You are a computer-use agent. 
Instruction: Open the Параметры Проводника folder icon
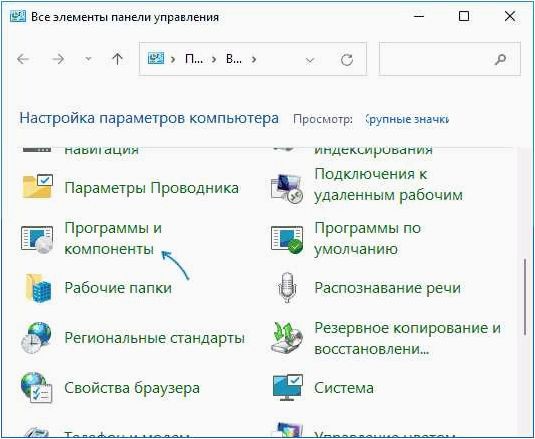pos(38,186)
